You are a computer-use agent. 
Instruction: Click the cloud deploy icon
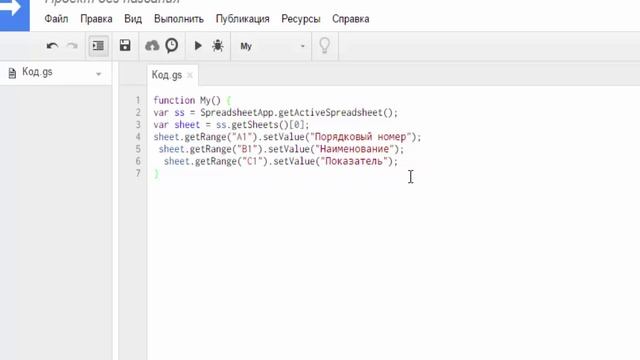tap(152, 45)
